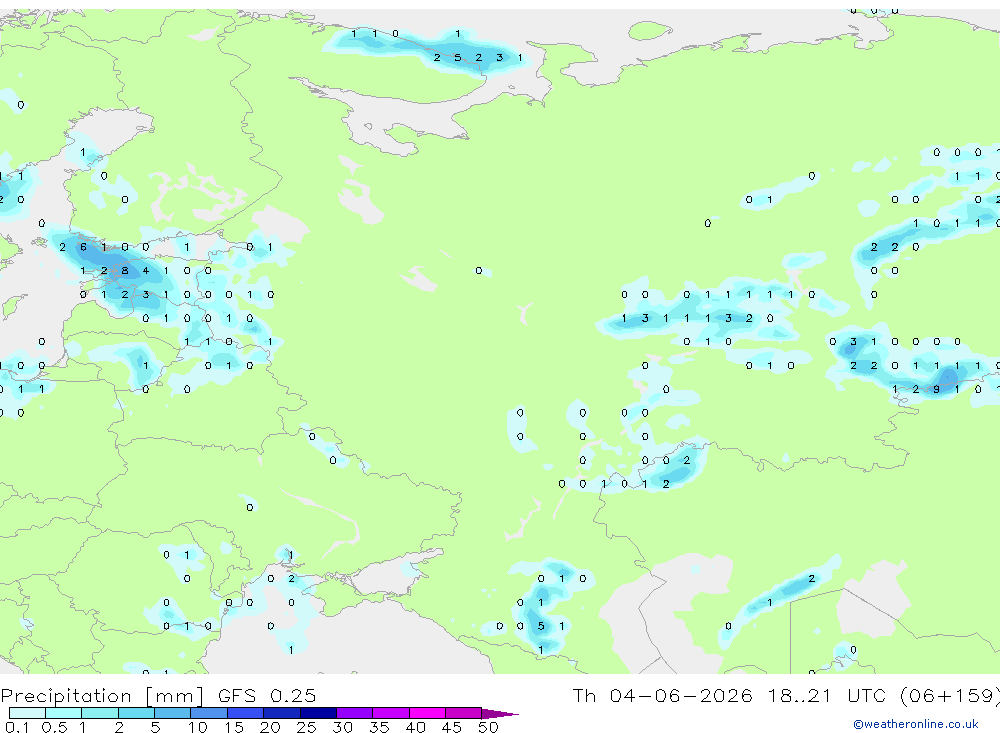The width and height of the screenshot is (1000, 733).
Task: Click the precipitation value '8' on the map
Action: tap(125, 270)
